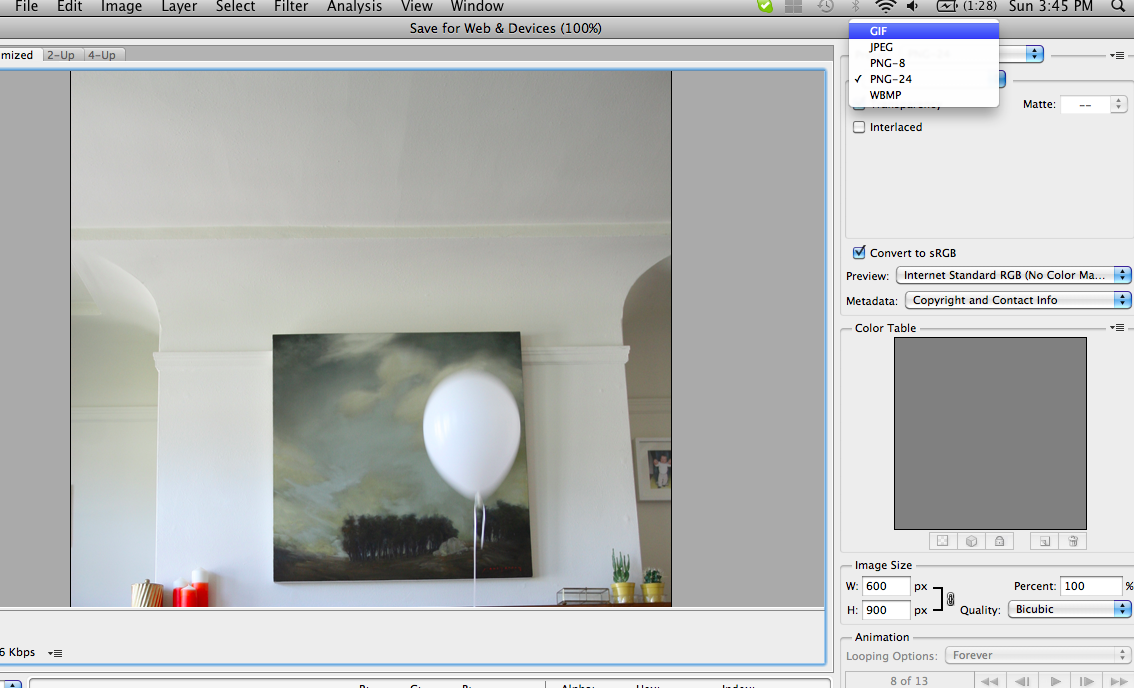This screenshot has width=1134, height=688.
Task: Click the Wi-Fi status icon
Action: pyautogui.click(x=885, y=7)
